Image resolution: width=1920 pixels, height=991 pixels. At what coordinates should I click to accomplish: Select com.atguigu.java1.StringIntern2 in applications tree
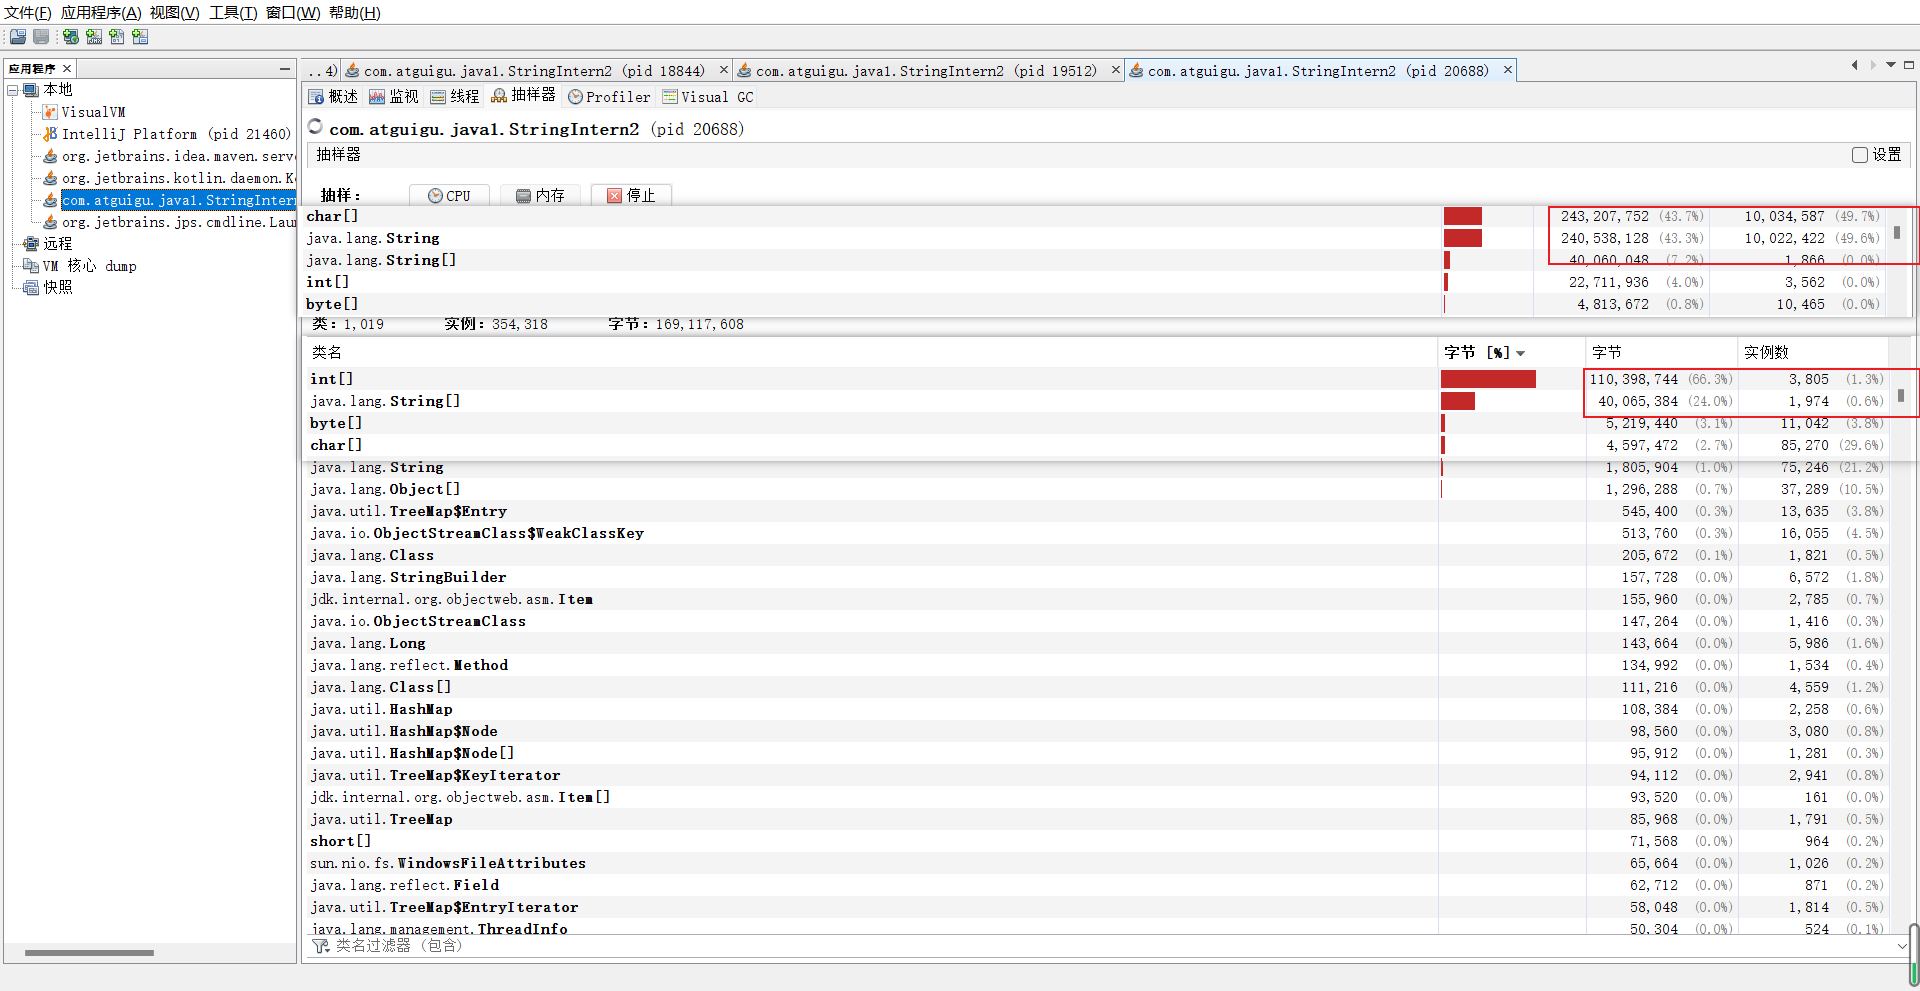[178, 200]
